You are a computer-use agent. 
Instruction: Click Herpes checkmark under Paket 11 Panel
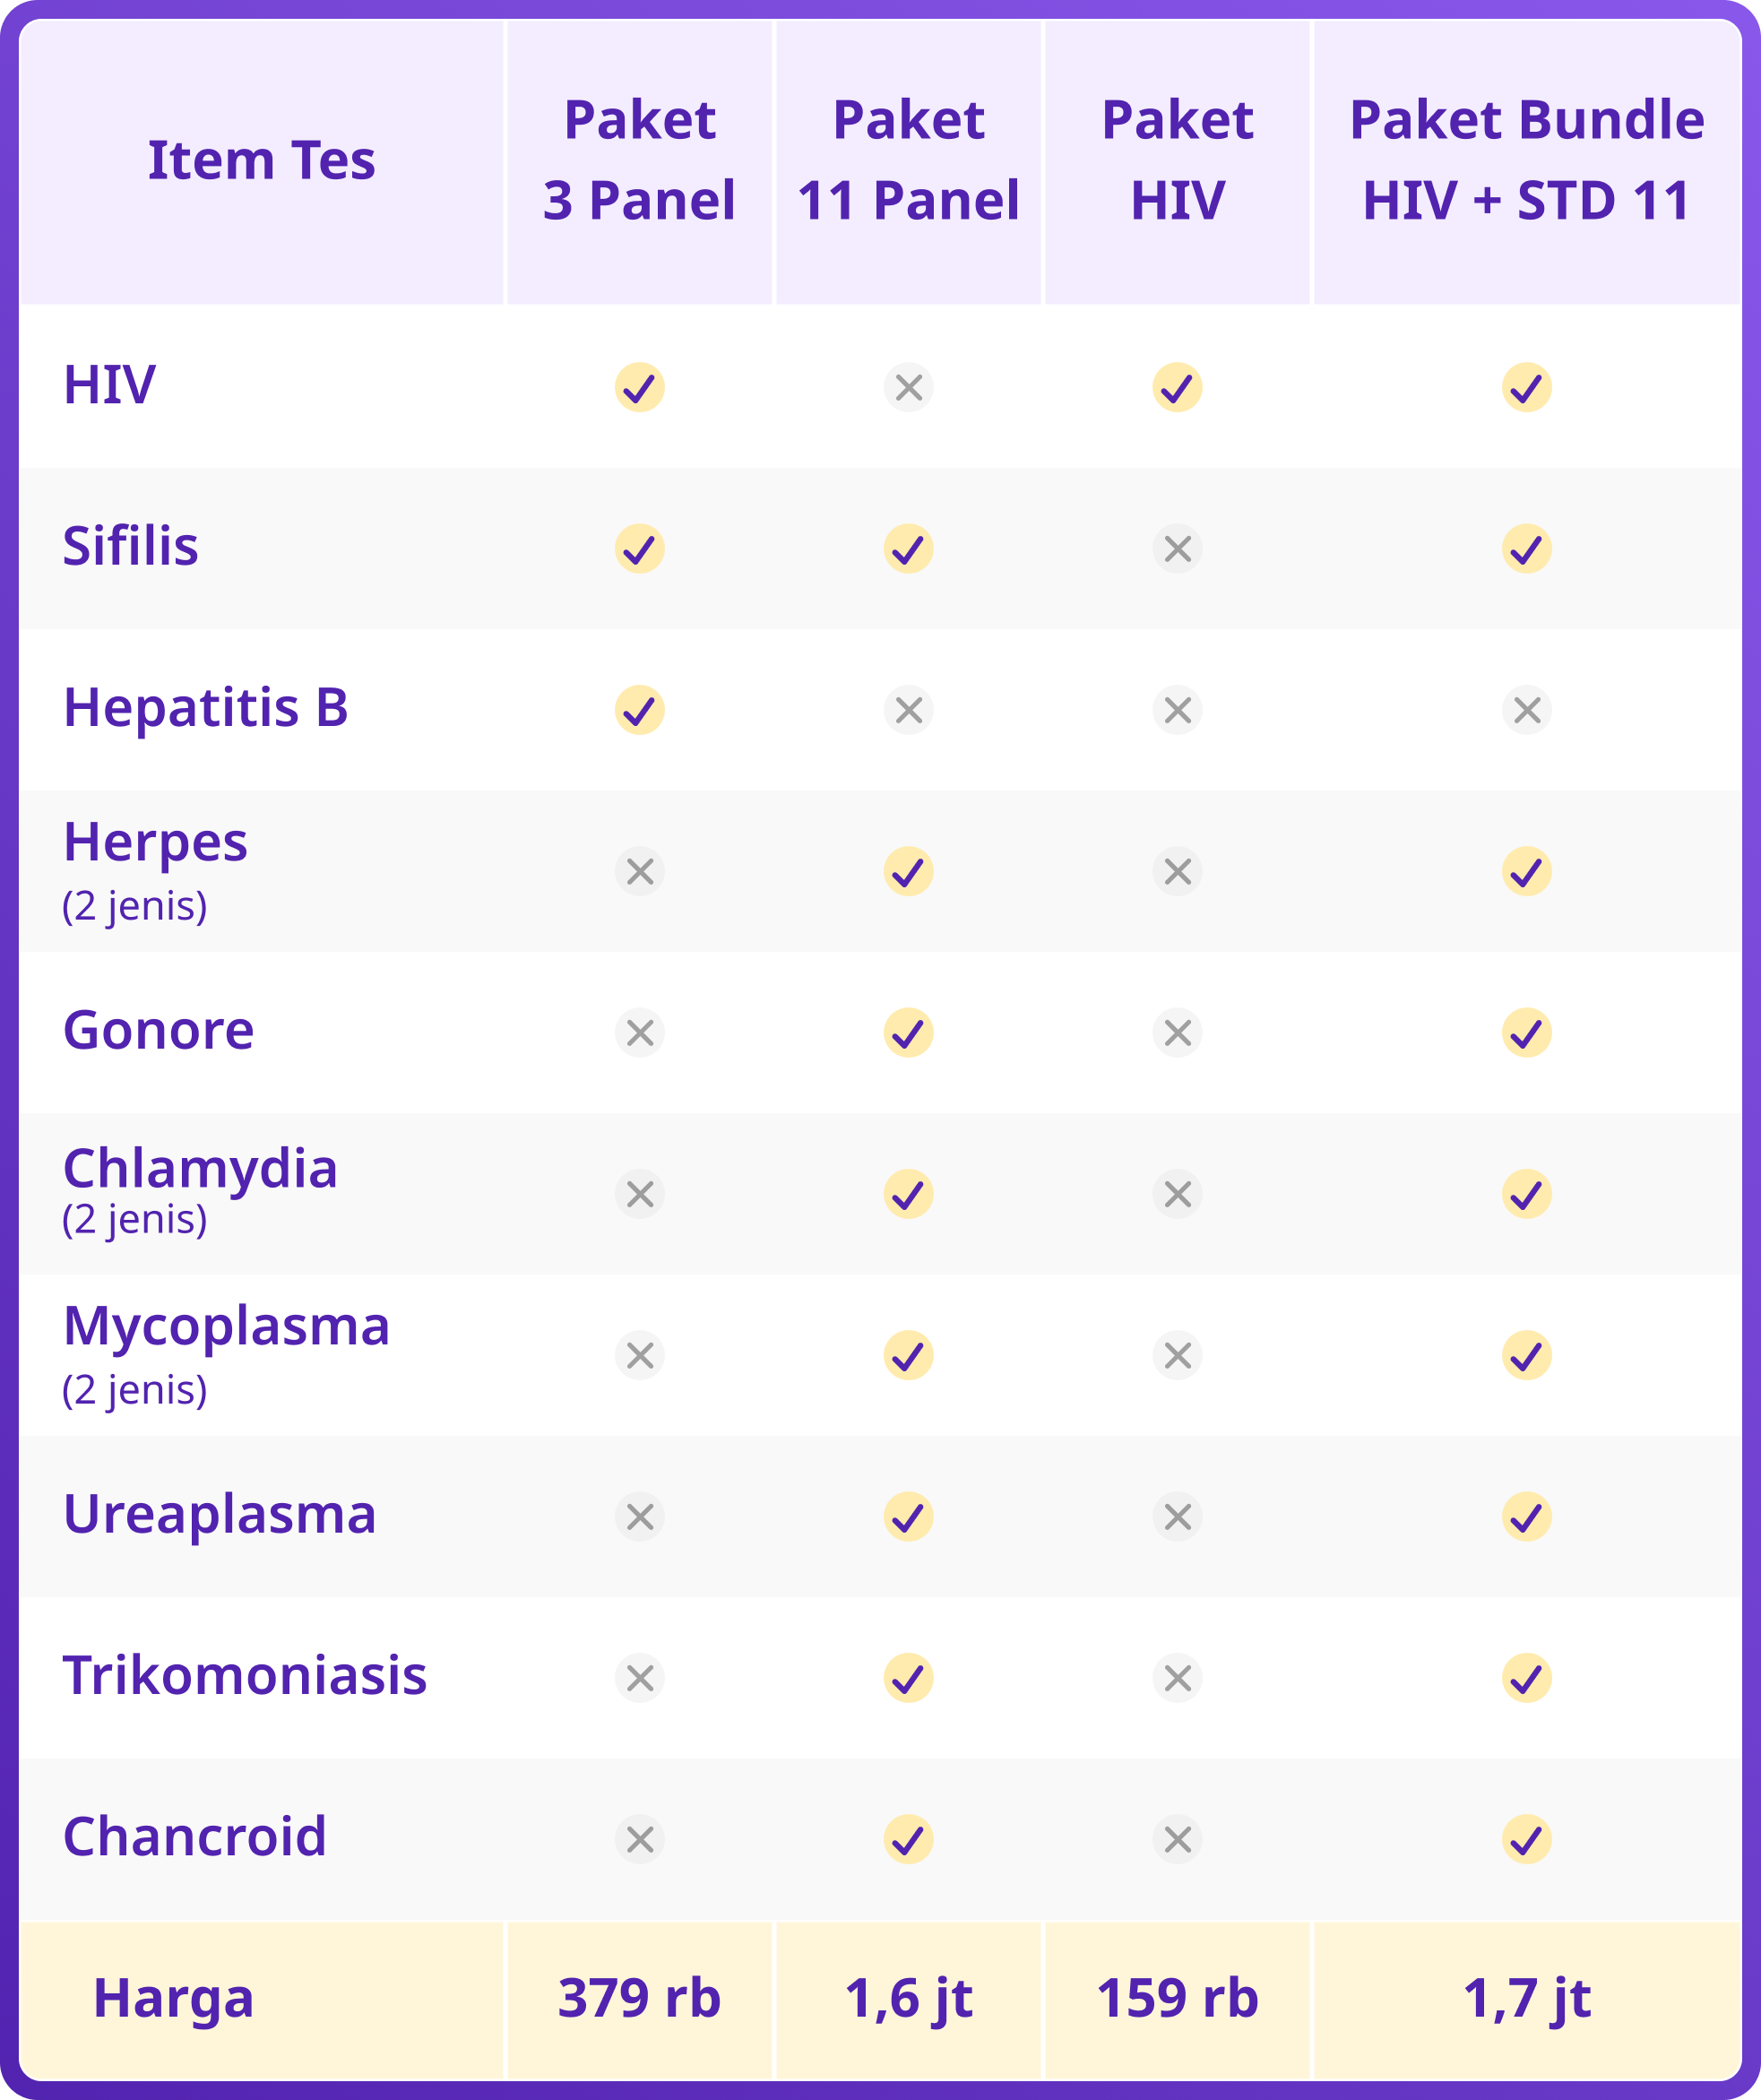pos(908,871)
